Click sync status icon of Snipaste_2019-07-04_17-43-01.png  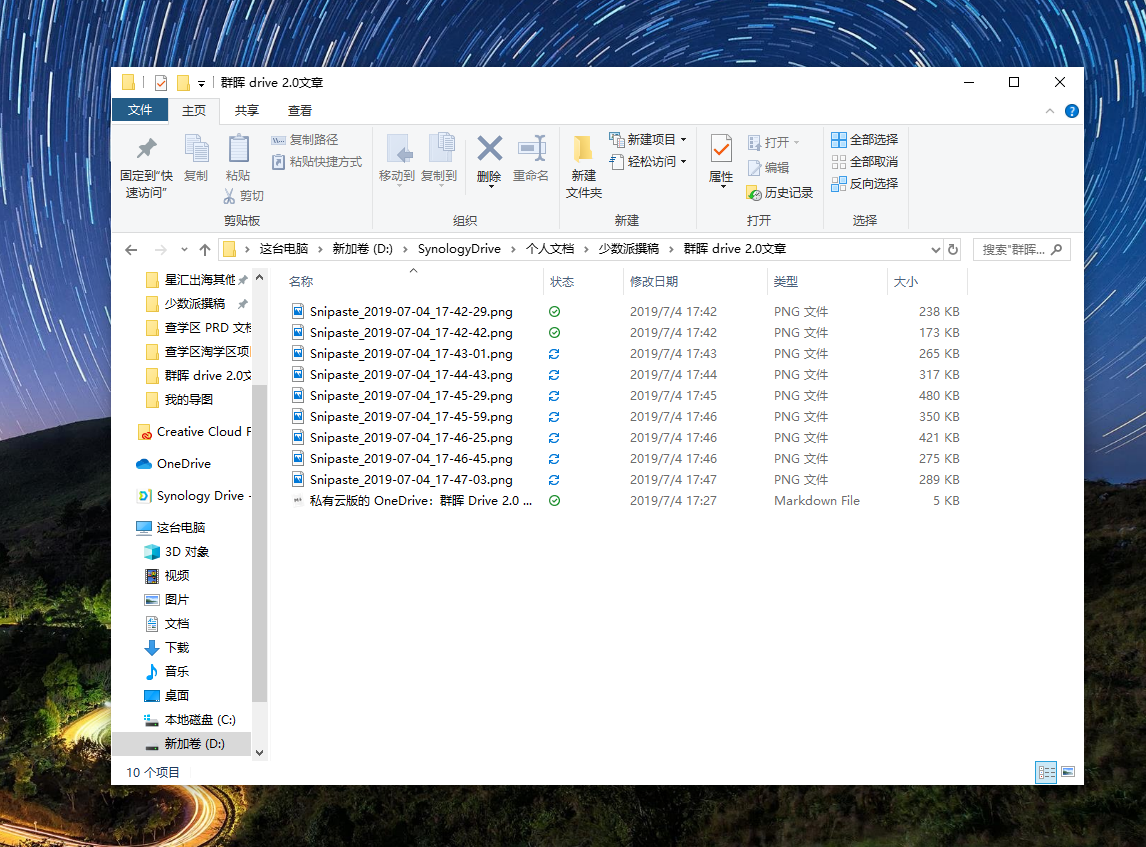click(554, 354)
